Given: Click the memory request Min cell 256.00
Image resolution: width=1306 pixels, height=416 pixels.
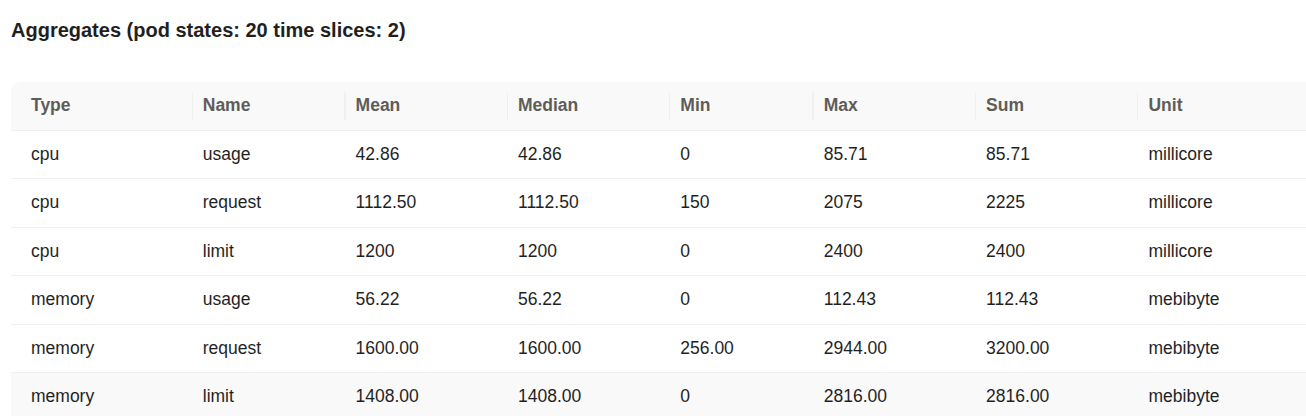Looking at the screenshot, I should coord(707,348).
